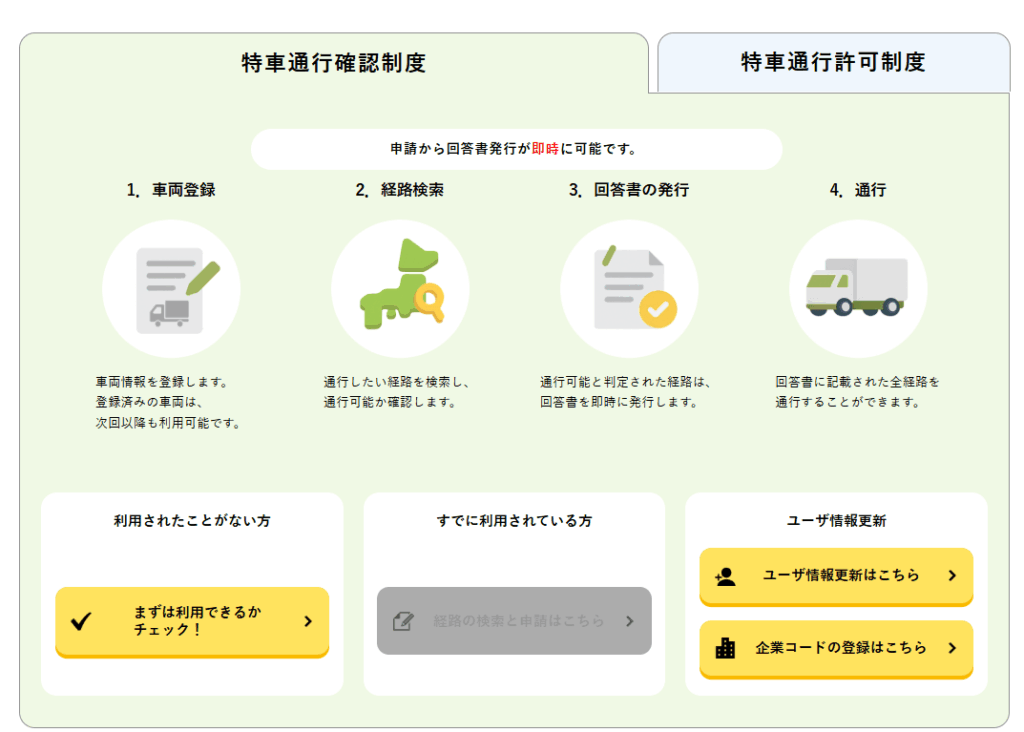Image resolution: width=1024 pixels, height=732 pixels.
Task: Click the pencil icon on the grayed 経路の検索 button
Action: [404, 621]
